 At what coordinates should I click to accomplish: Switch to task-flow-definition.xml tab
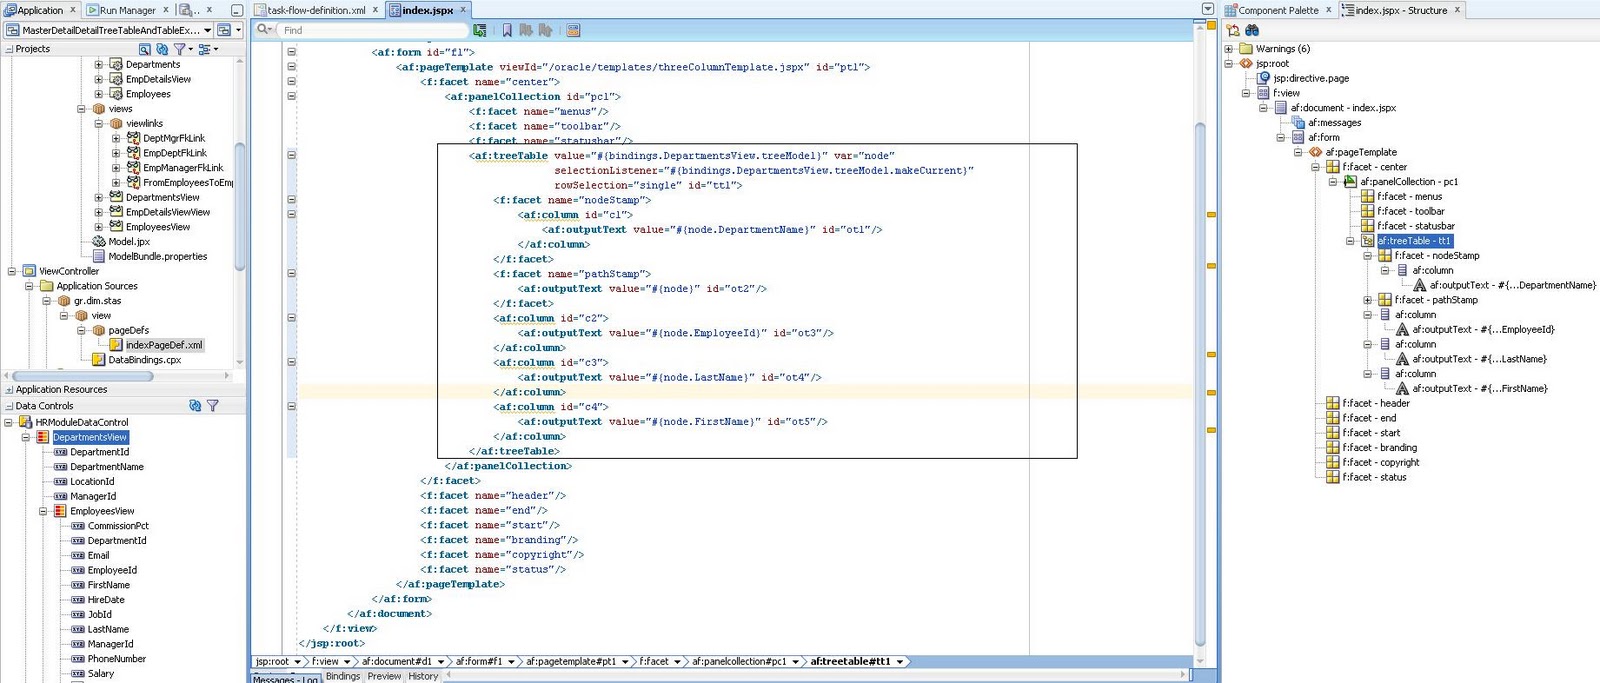(x=316, y=10)
